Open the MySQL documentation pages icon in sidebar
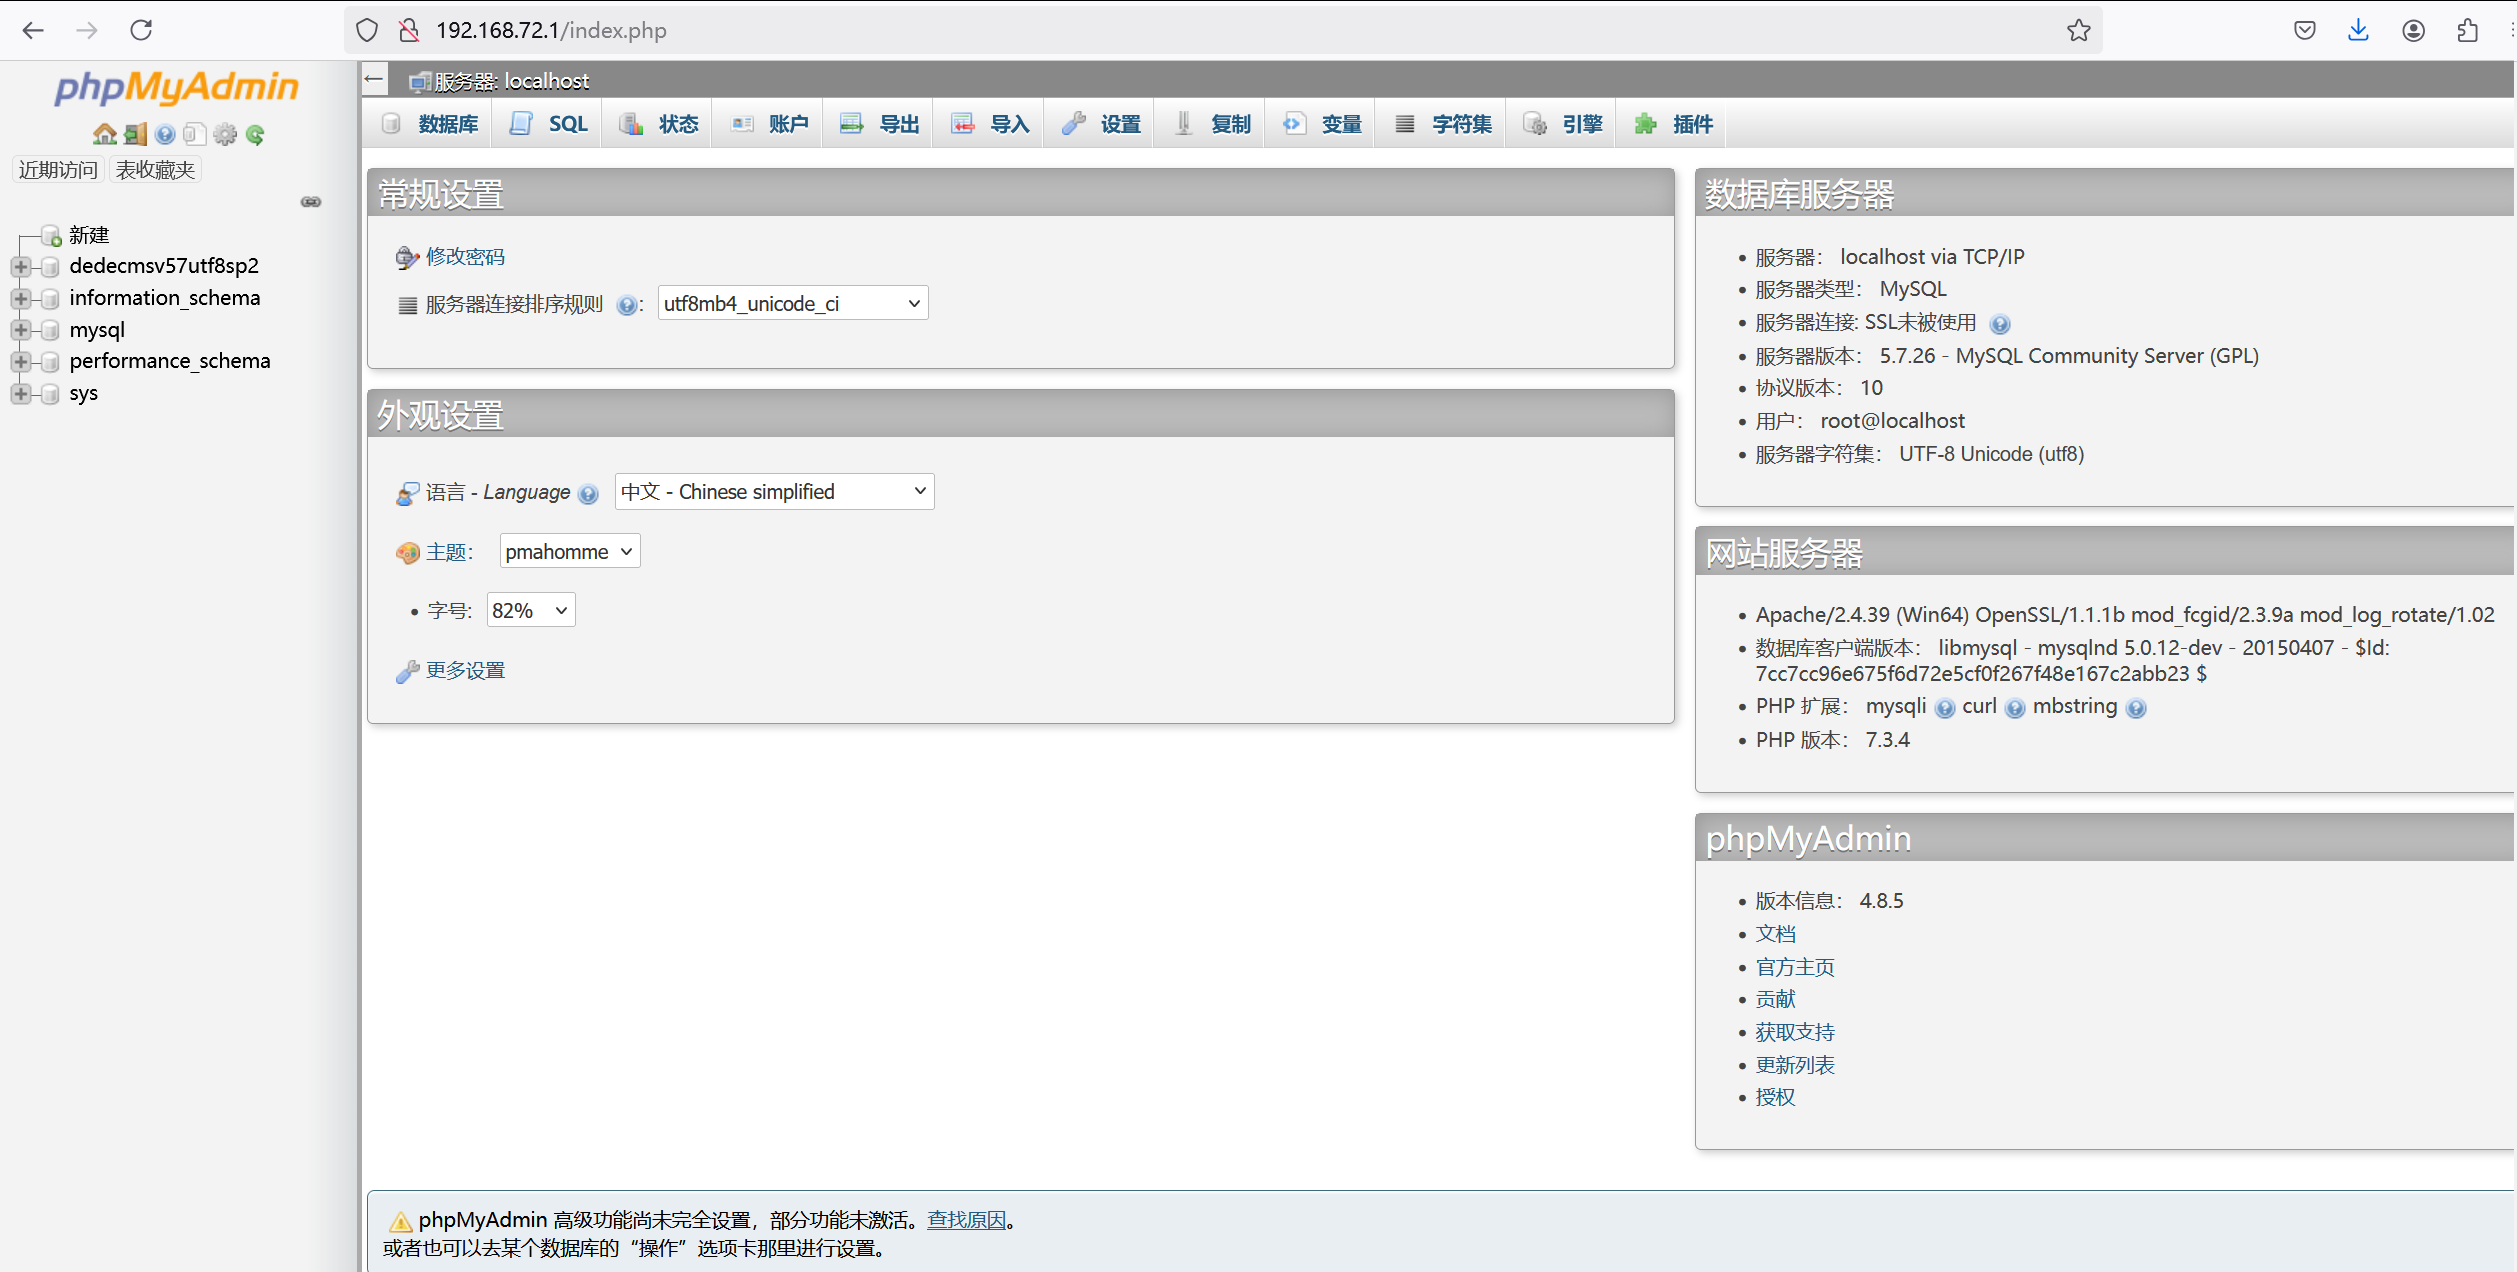 [x=195, y=134]
